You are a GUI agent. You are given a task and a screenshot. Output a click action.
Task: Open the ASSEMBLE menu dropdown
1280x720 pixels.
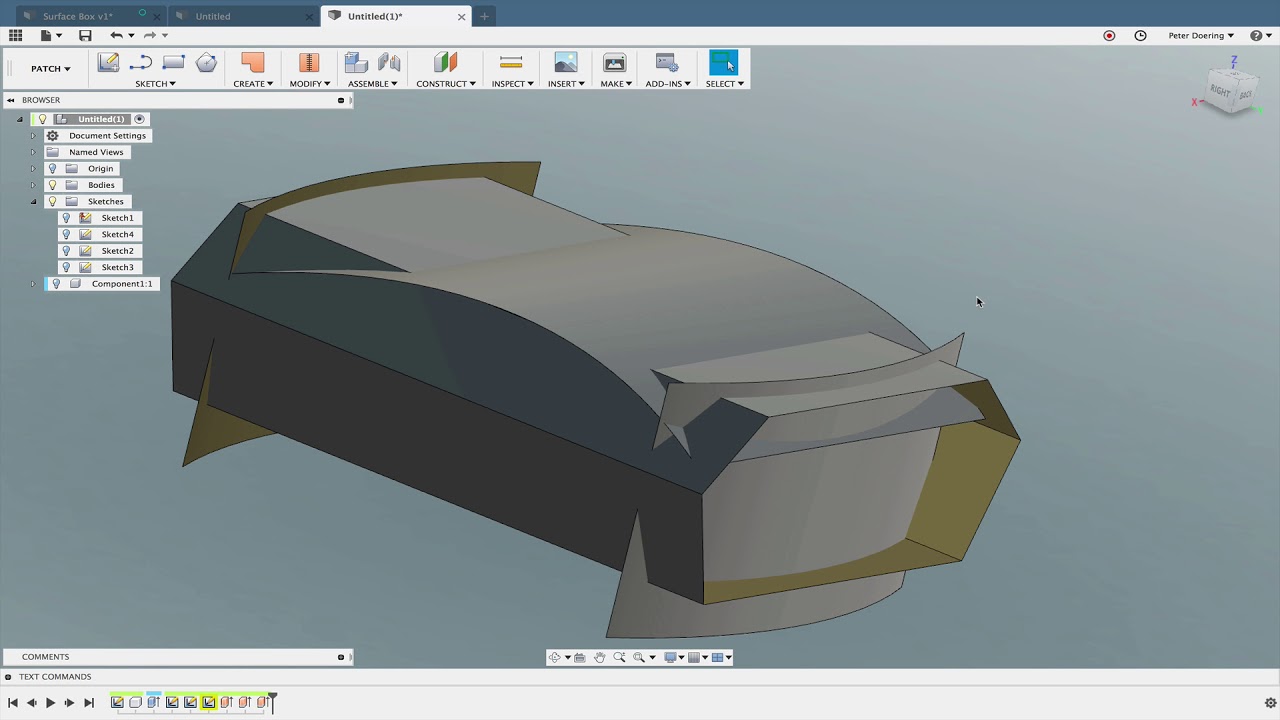(372, 84)
